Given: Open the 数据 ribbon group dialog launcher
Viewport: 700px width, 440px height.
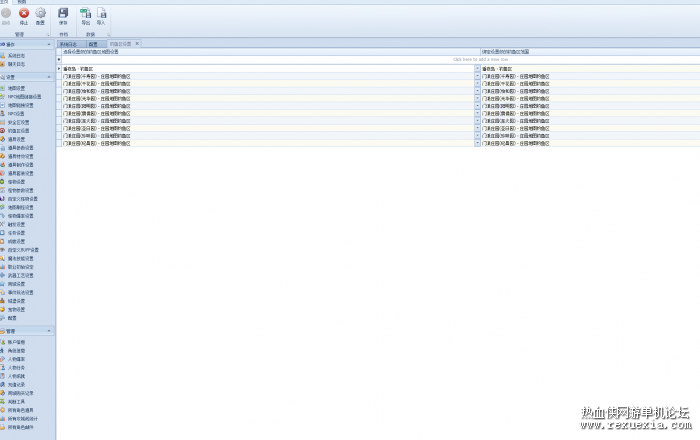Looking at the screenshot, I should pyautogui.click(x=108, y=34).
